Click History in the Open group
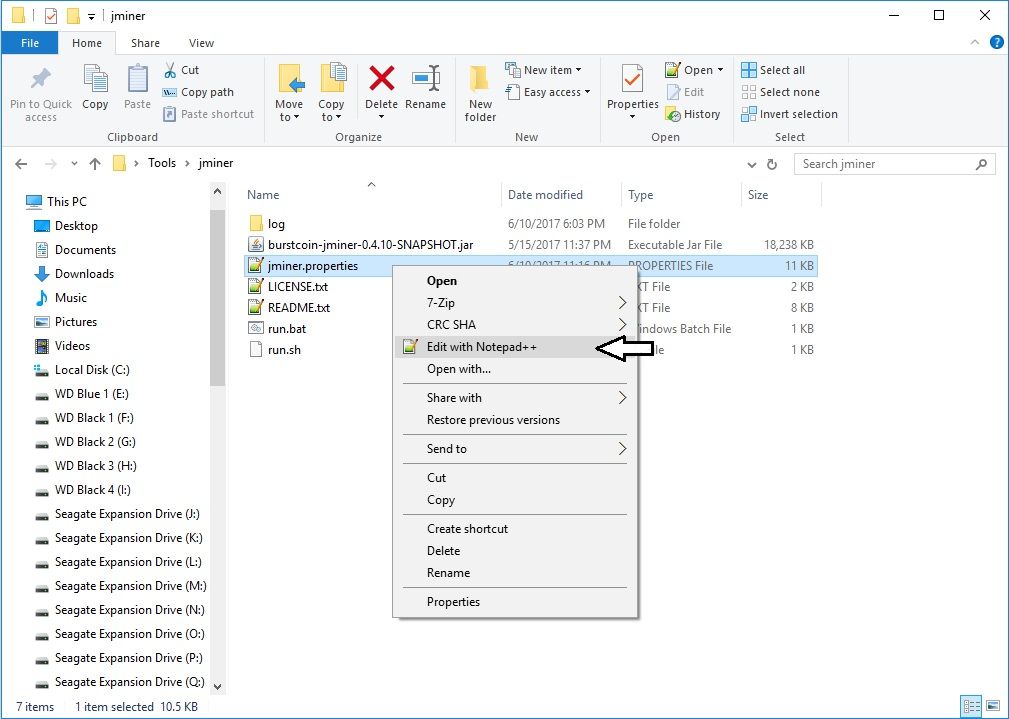This screenshot has width=1009, height=719. 693,114
